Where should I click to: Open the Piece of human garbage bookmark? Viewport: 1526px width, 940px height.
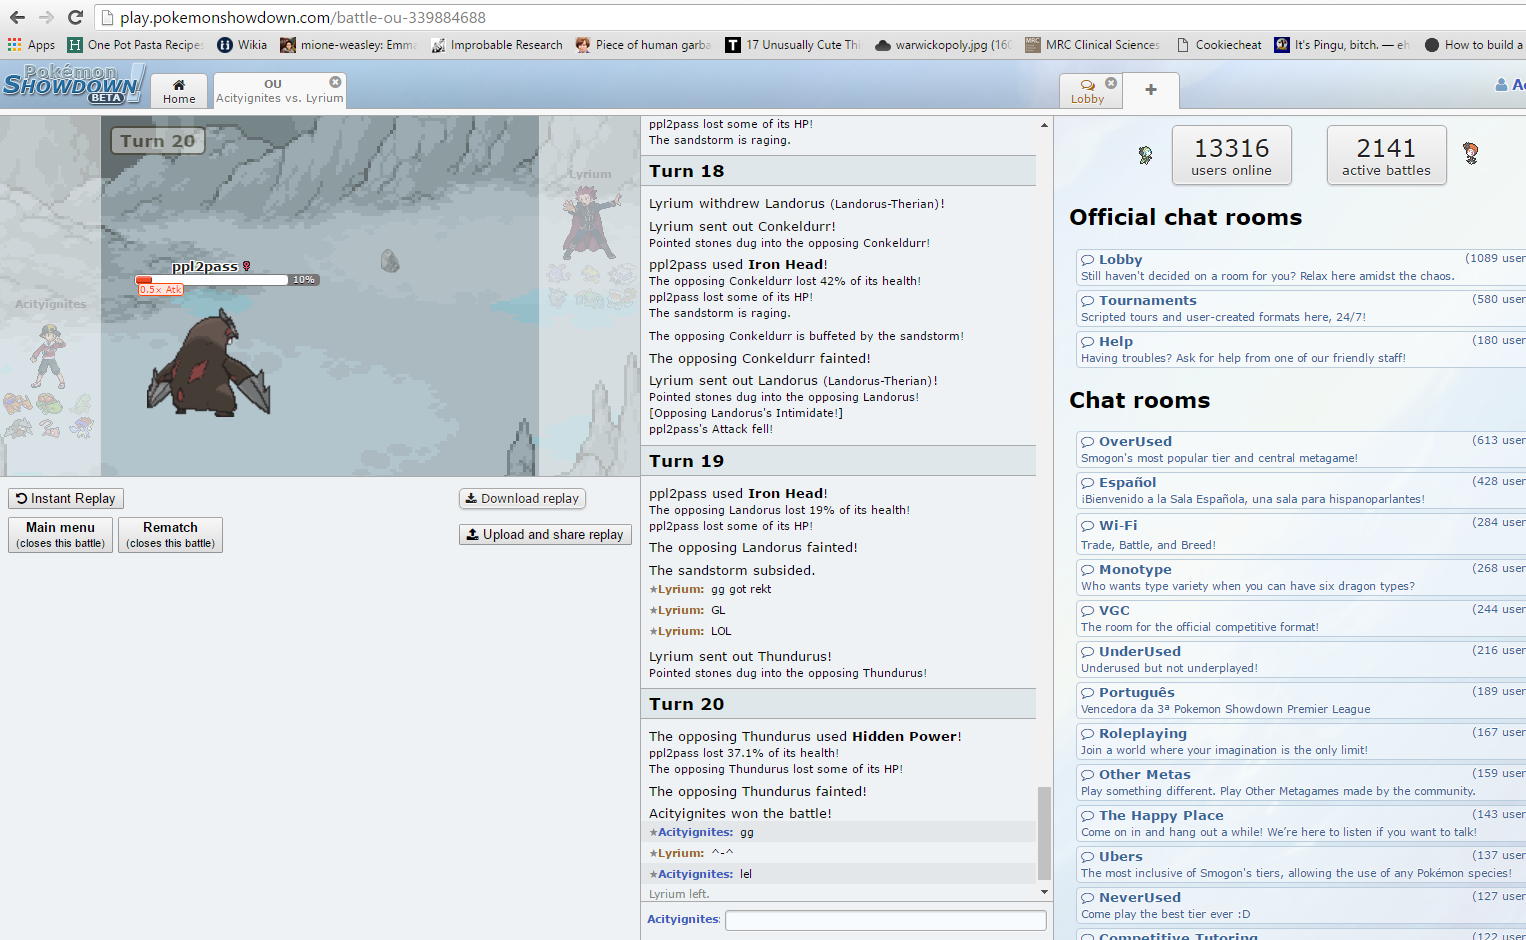643,45
